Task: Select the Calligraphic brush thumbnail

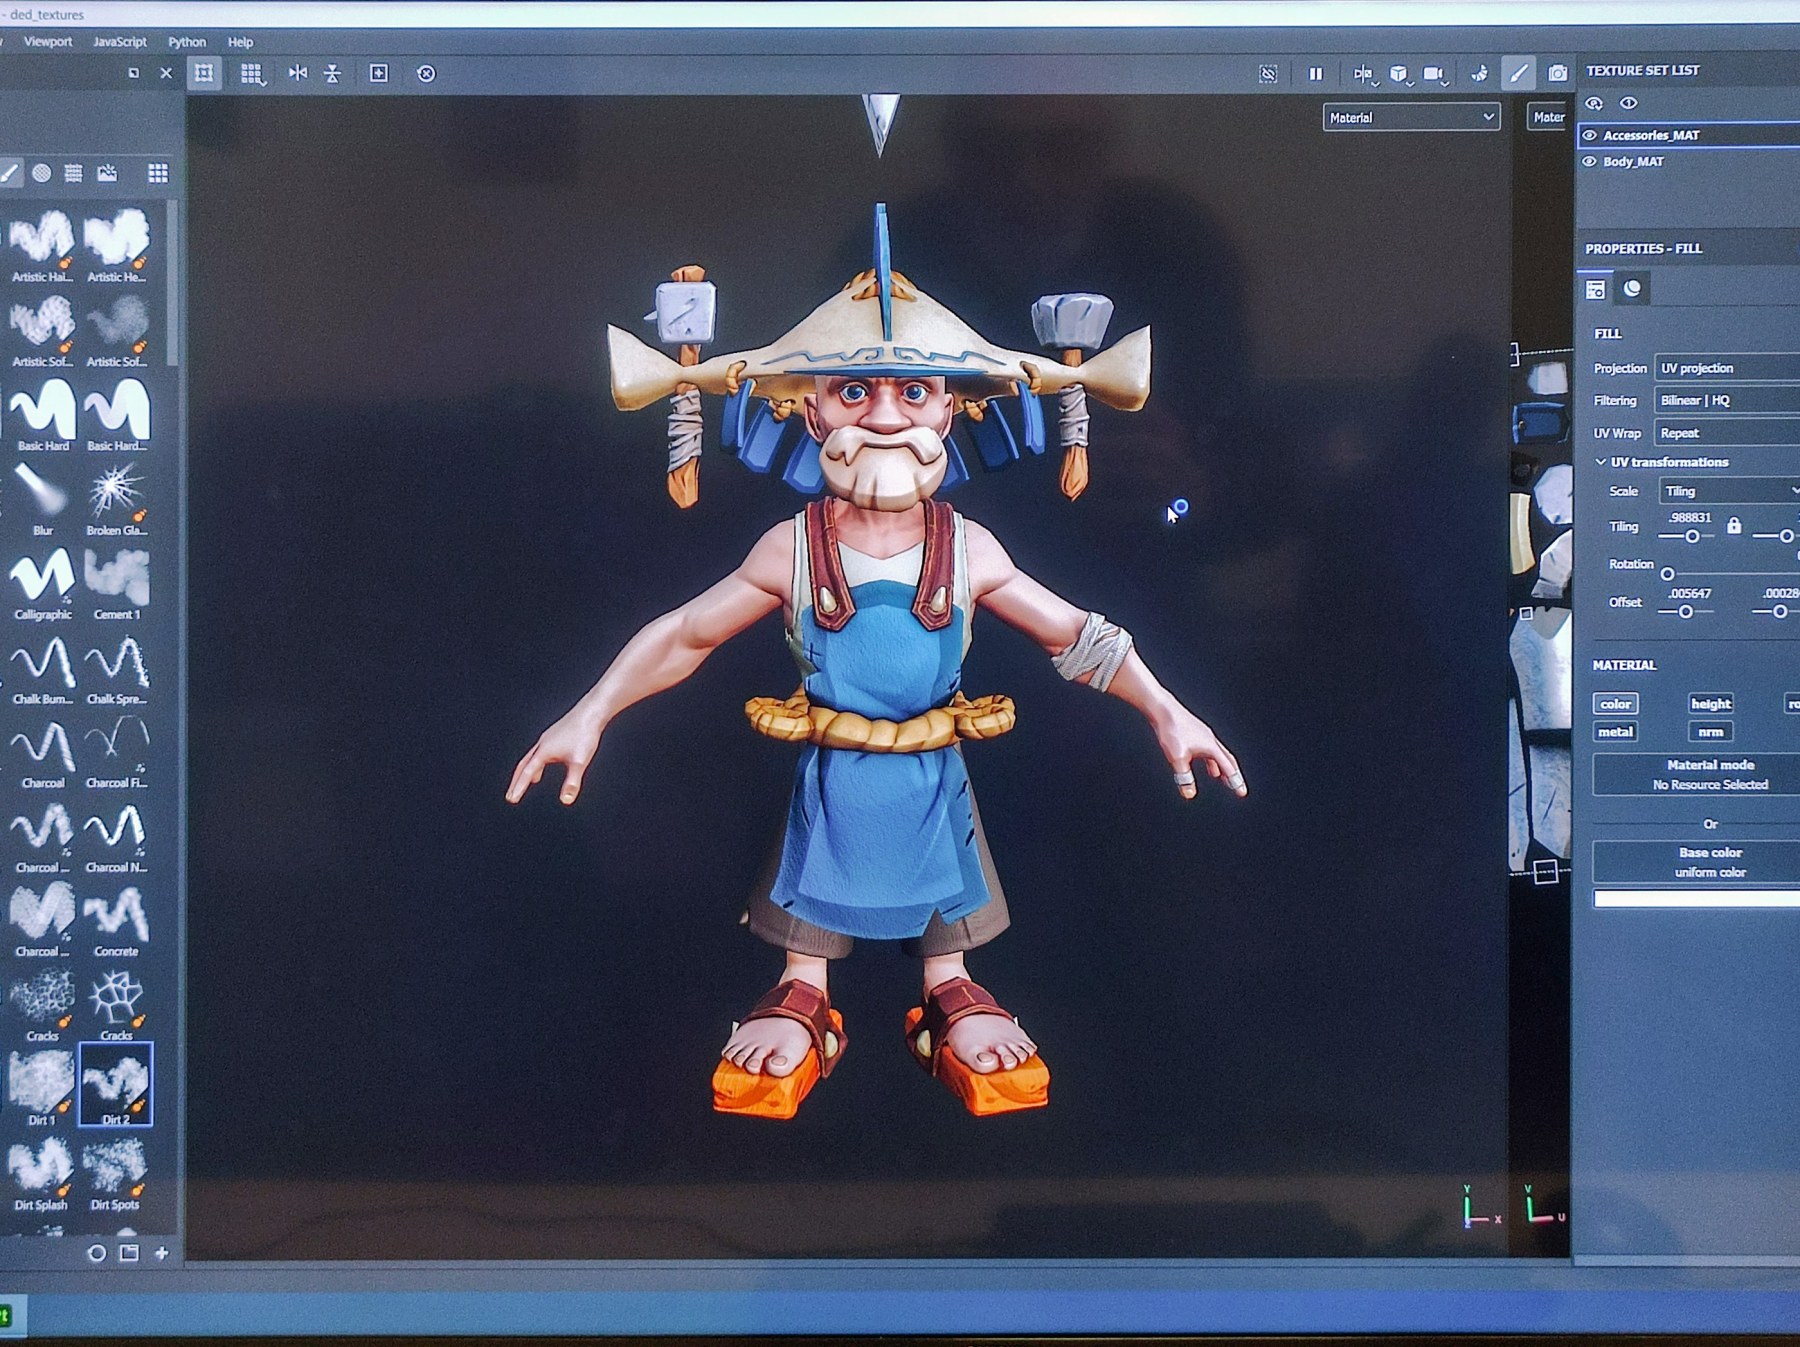Action: point(42,583)
